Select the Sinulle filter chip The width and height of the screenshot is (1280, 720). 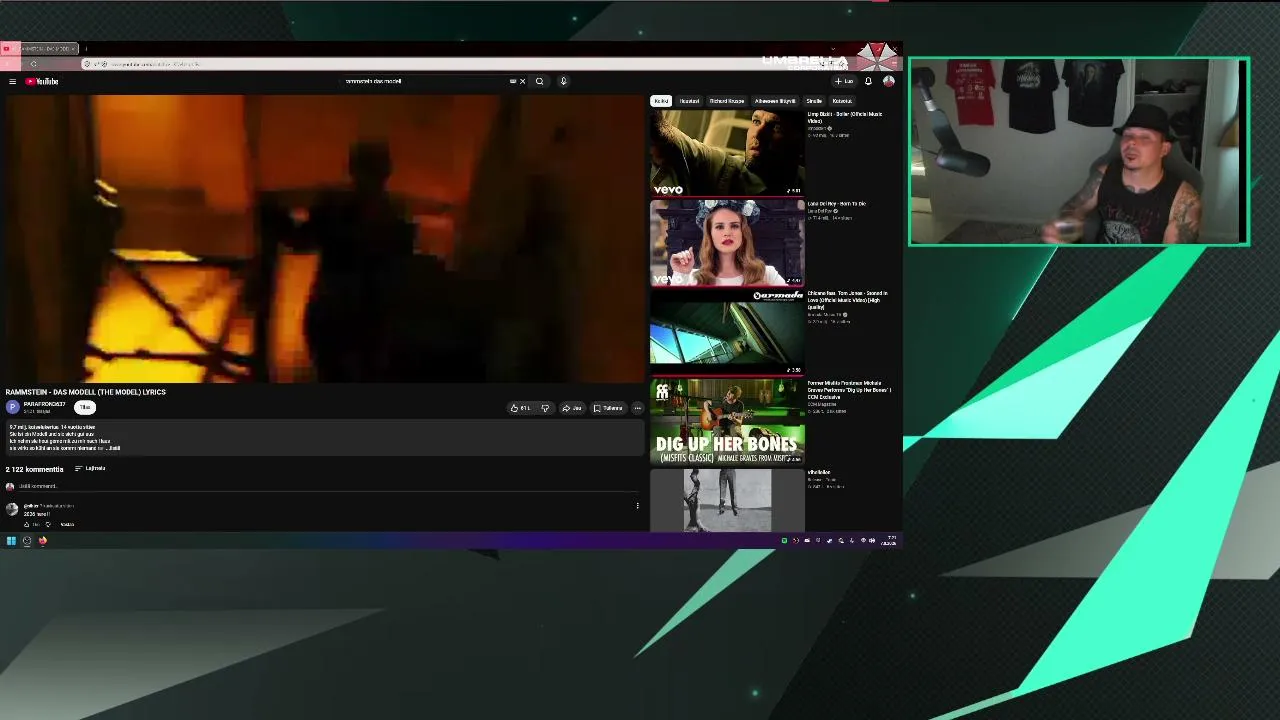click(814, 101)
